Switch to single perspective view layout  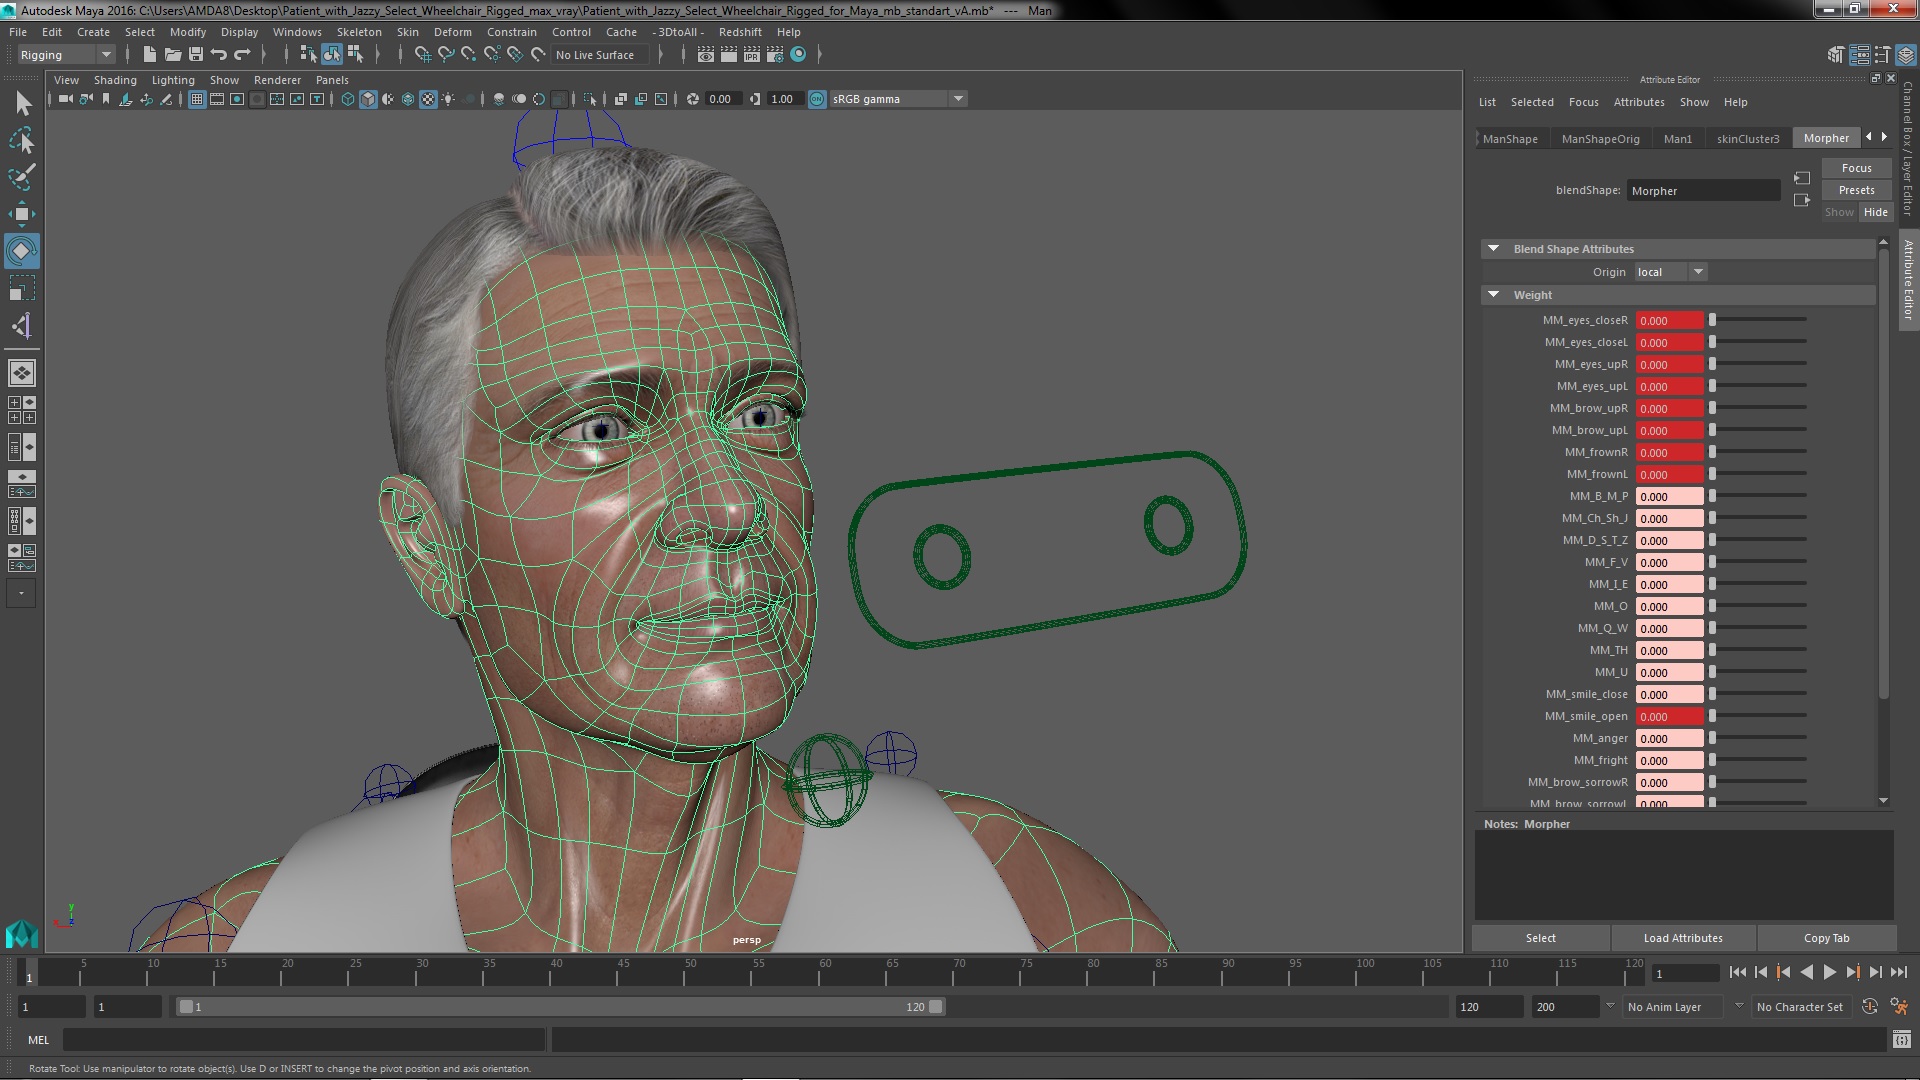coord(22,373)
